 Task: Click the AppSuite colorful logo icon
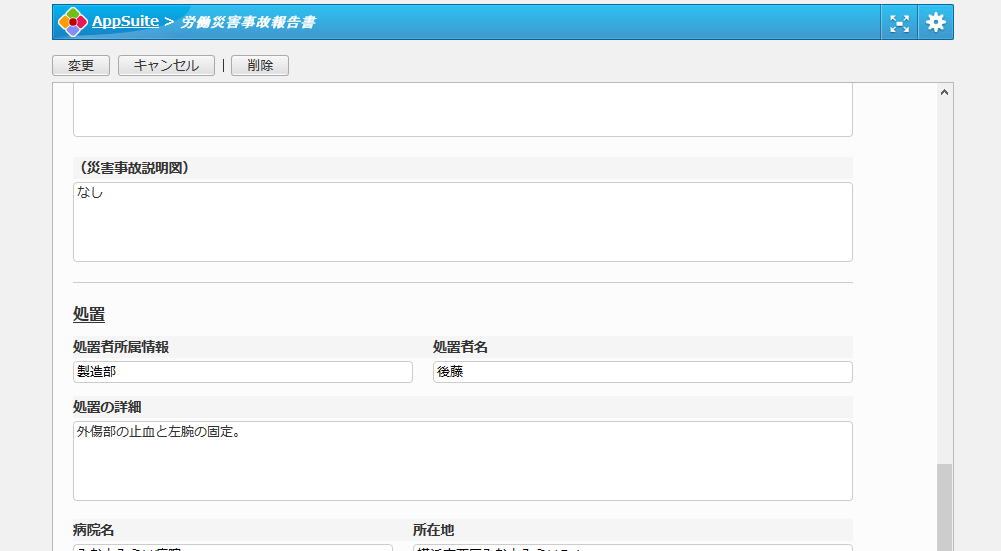(72, 22)
